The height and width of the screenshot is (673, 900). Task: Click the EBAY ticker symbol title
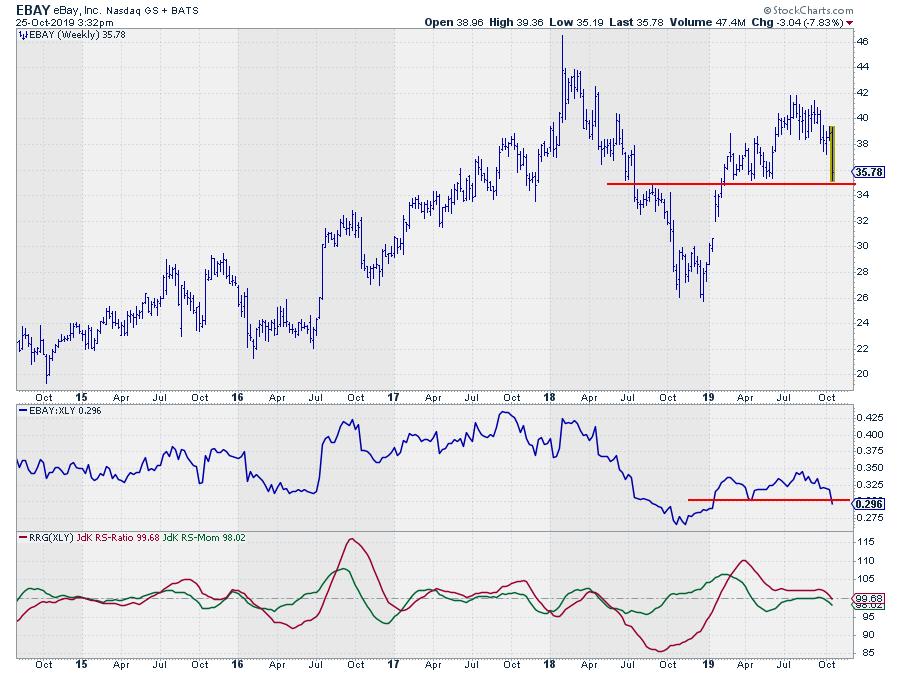[x=32, y=7]
